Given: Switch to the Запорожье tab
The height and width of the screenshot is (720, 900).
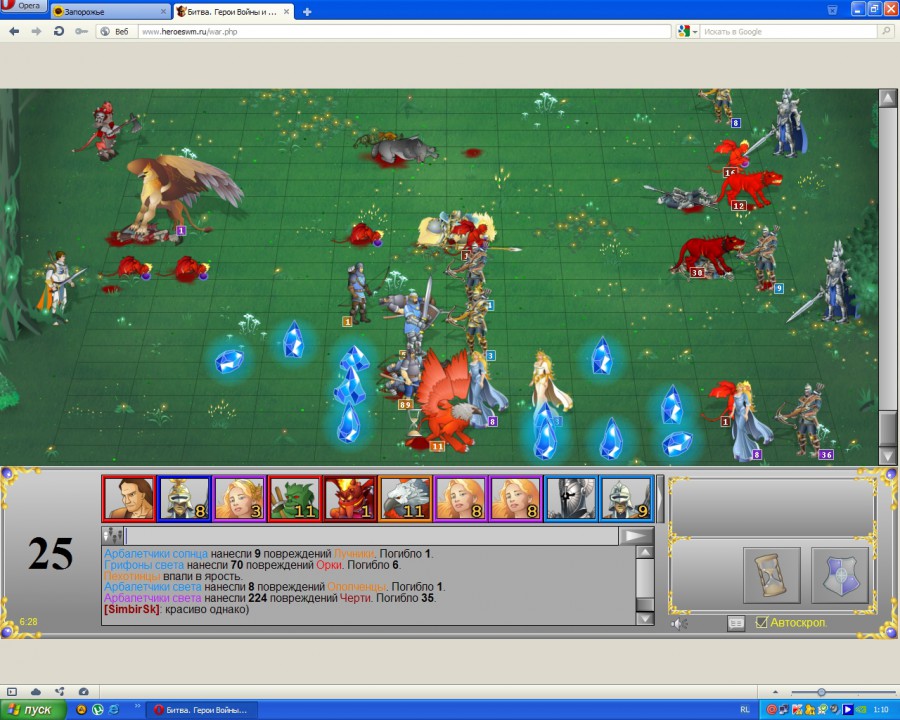Looking at the screenshot, I should point(110,11).
